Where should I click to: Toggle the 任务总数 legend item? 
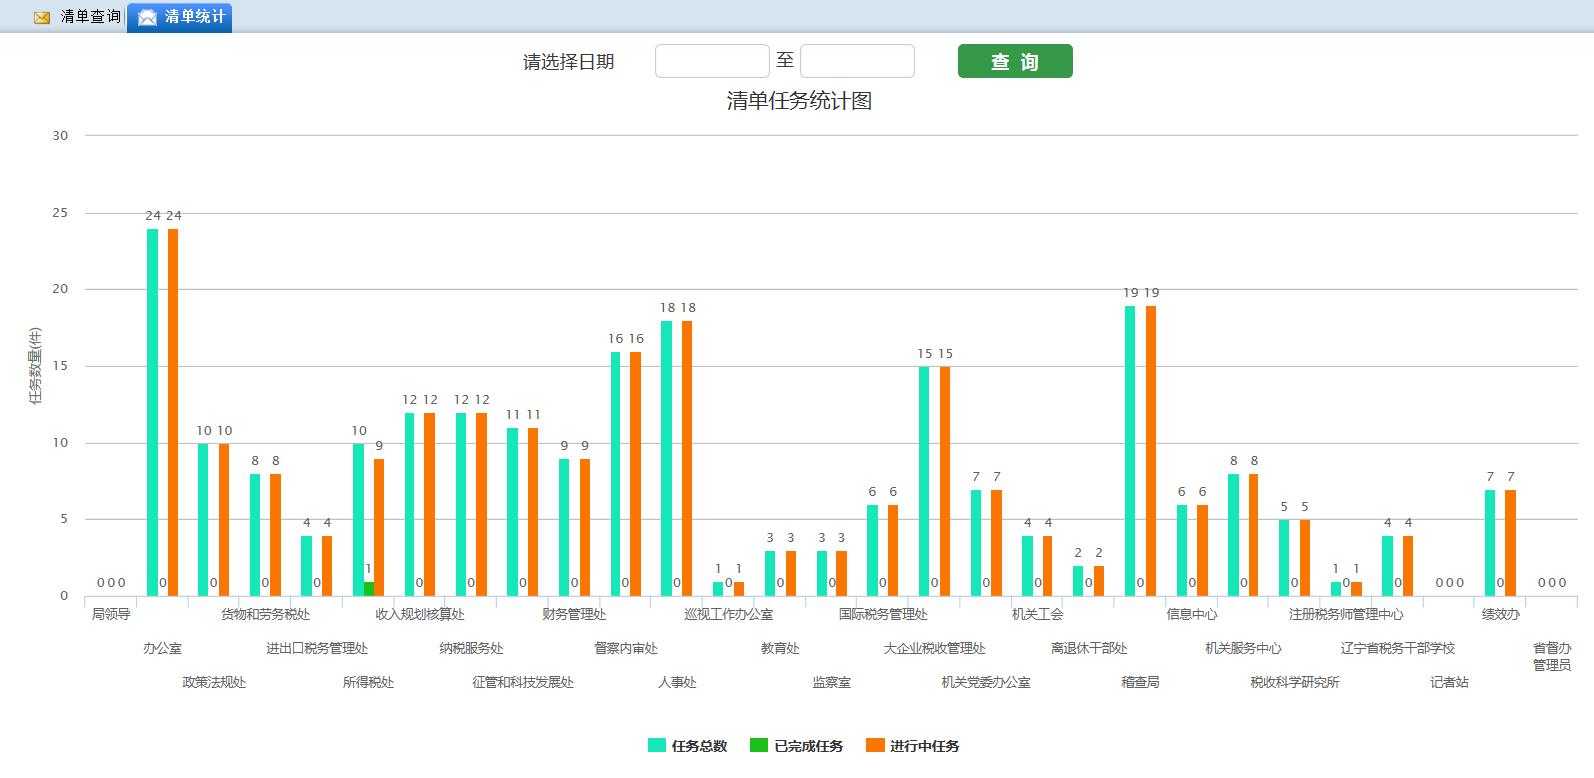coord(687,746)
